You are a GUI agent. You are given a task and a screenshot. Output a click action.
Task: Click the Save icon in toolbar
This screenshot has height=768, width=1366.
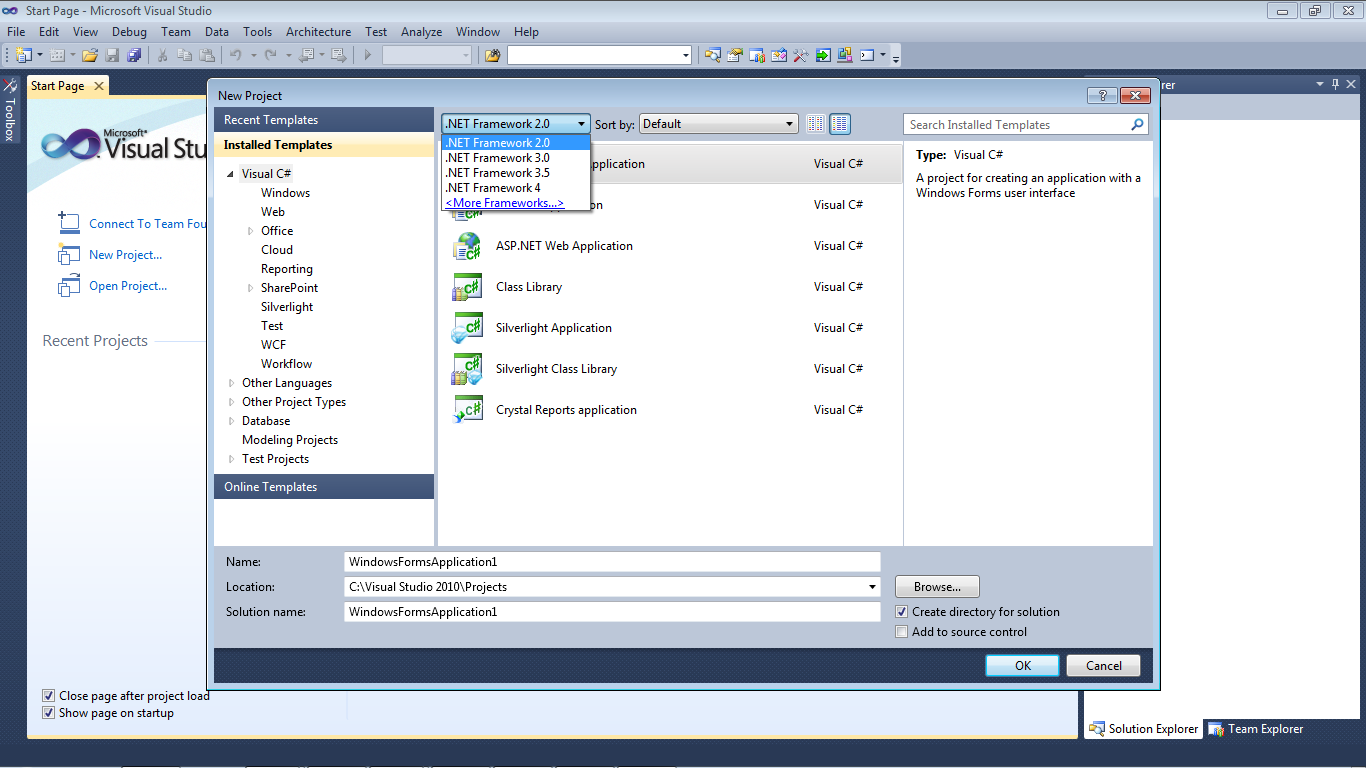[112, 55]
